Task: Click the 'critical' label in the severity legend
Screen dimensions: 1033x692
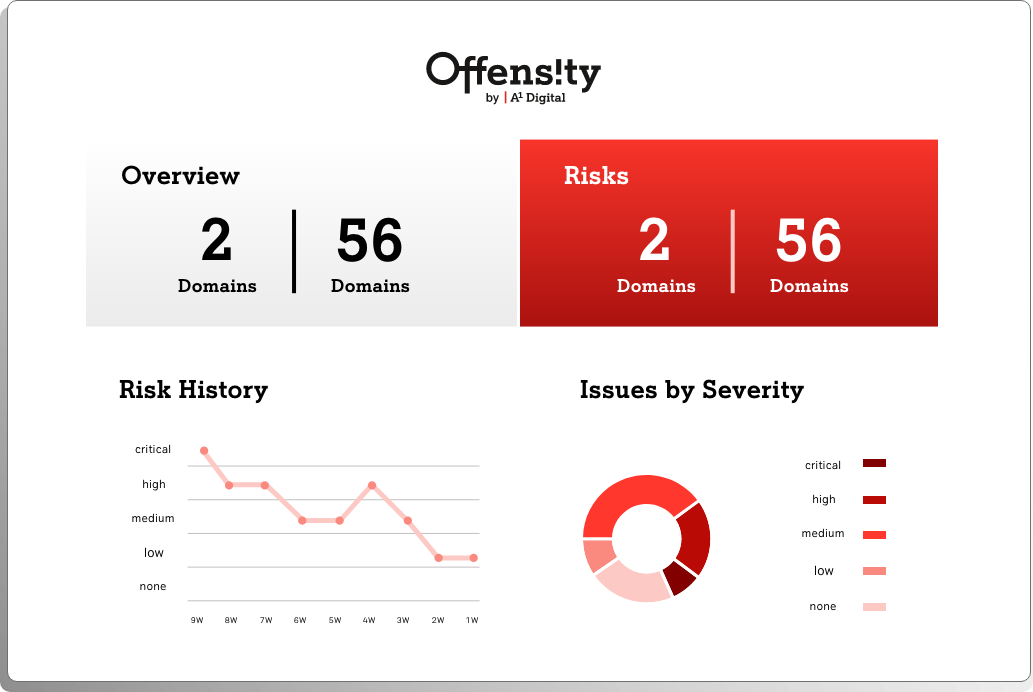Action: 823,465
